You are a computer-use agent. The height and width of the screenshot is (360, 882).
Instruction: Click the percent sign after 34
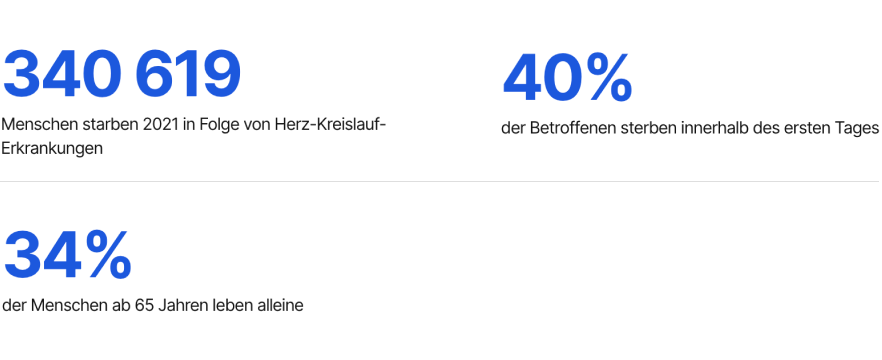[109, 256]
